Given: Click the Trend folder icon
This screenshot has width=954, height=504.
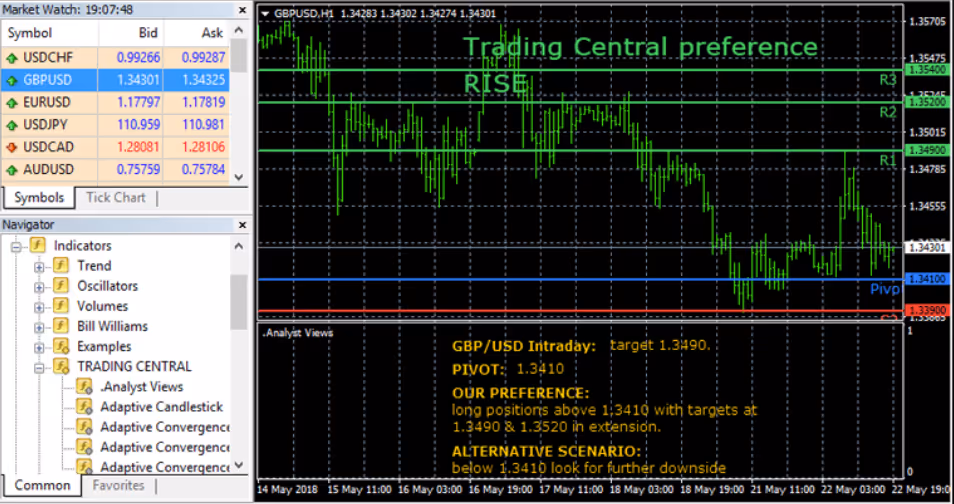Looking at the screenshot, I should [61, 265].
